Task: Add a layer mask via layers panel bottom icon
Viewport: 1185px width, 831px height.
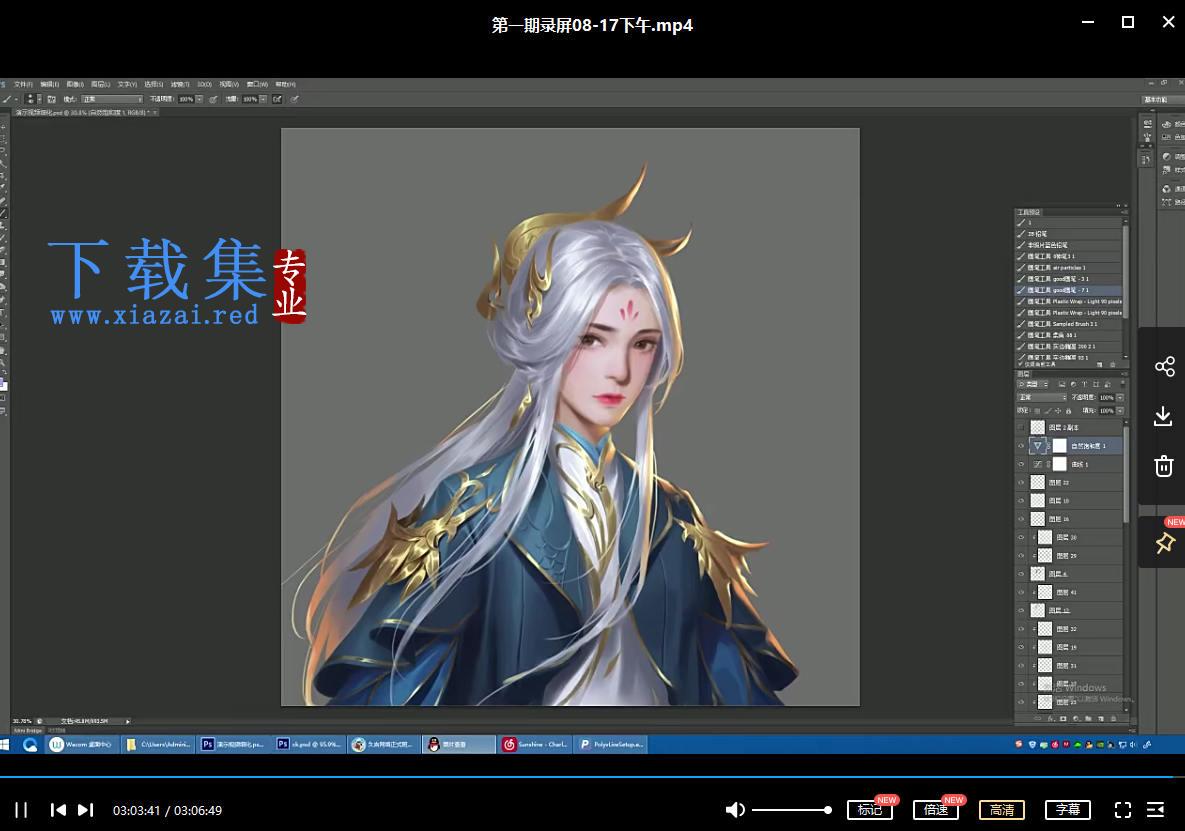Action: click(x=1063, y=718)
